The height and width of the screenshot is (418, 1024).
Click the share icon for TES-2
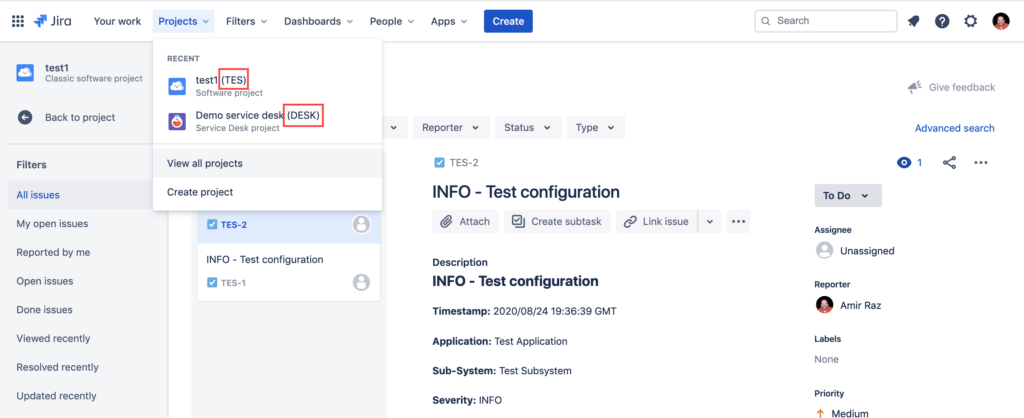click(950, 163)
